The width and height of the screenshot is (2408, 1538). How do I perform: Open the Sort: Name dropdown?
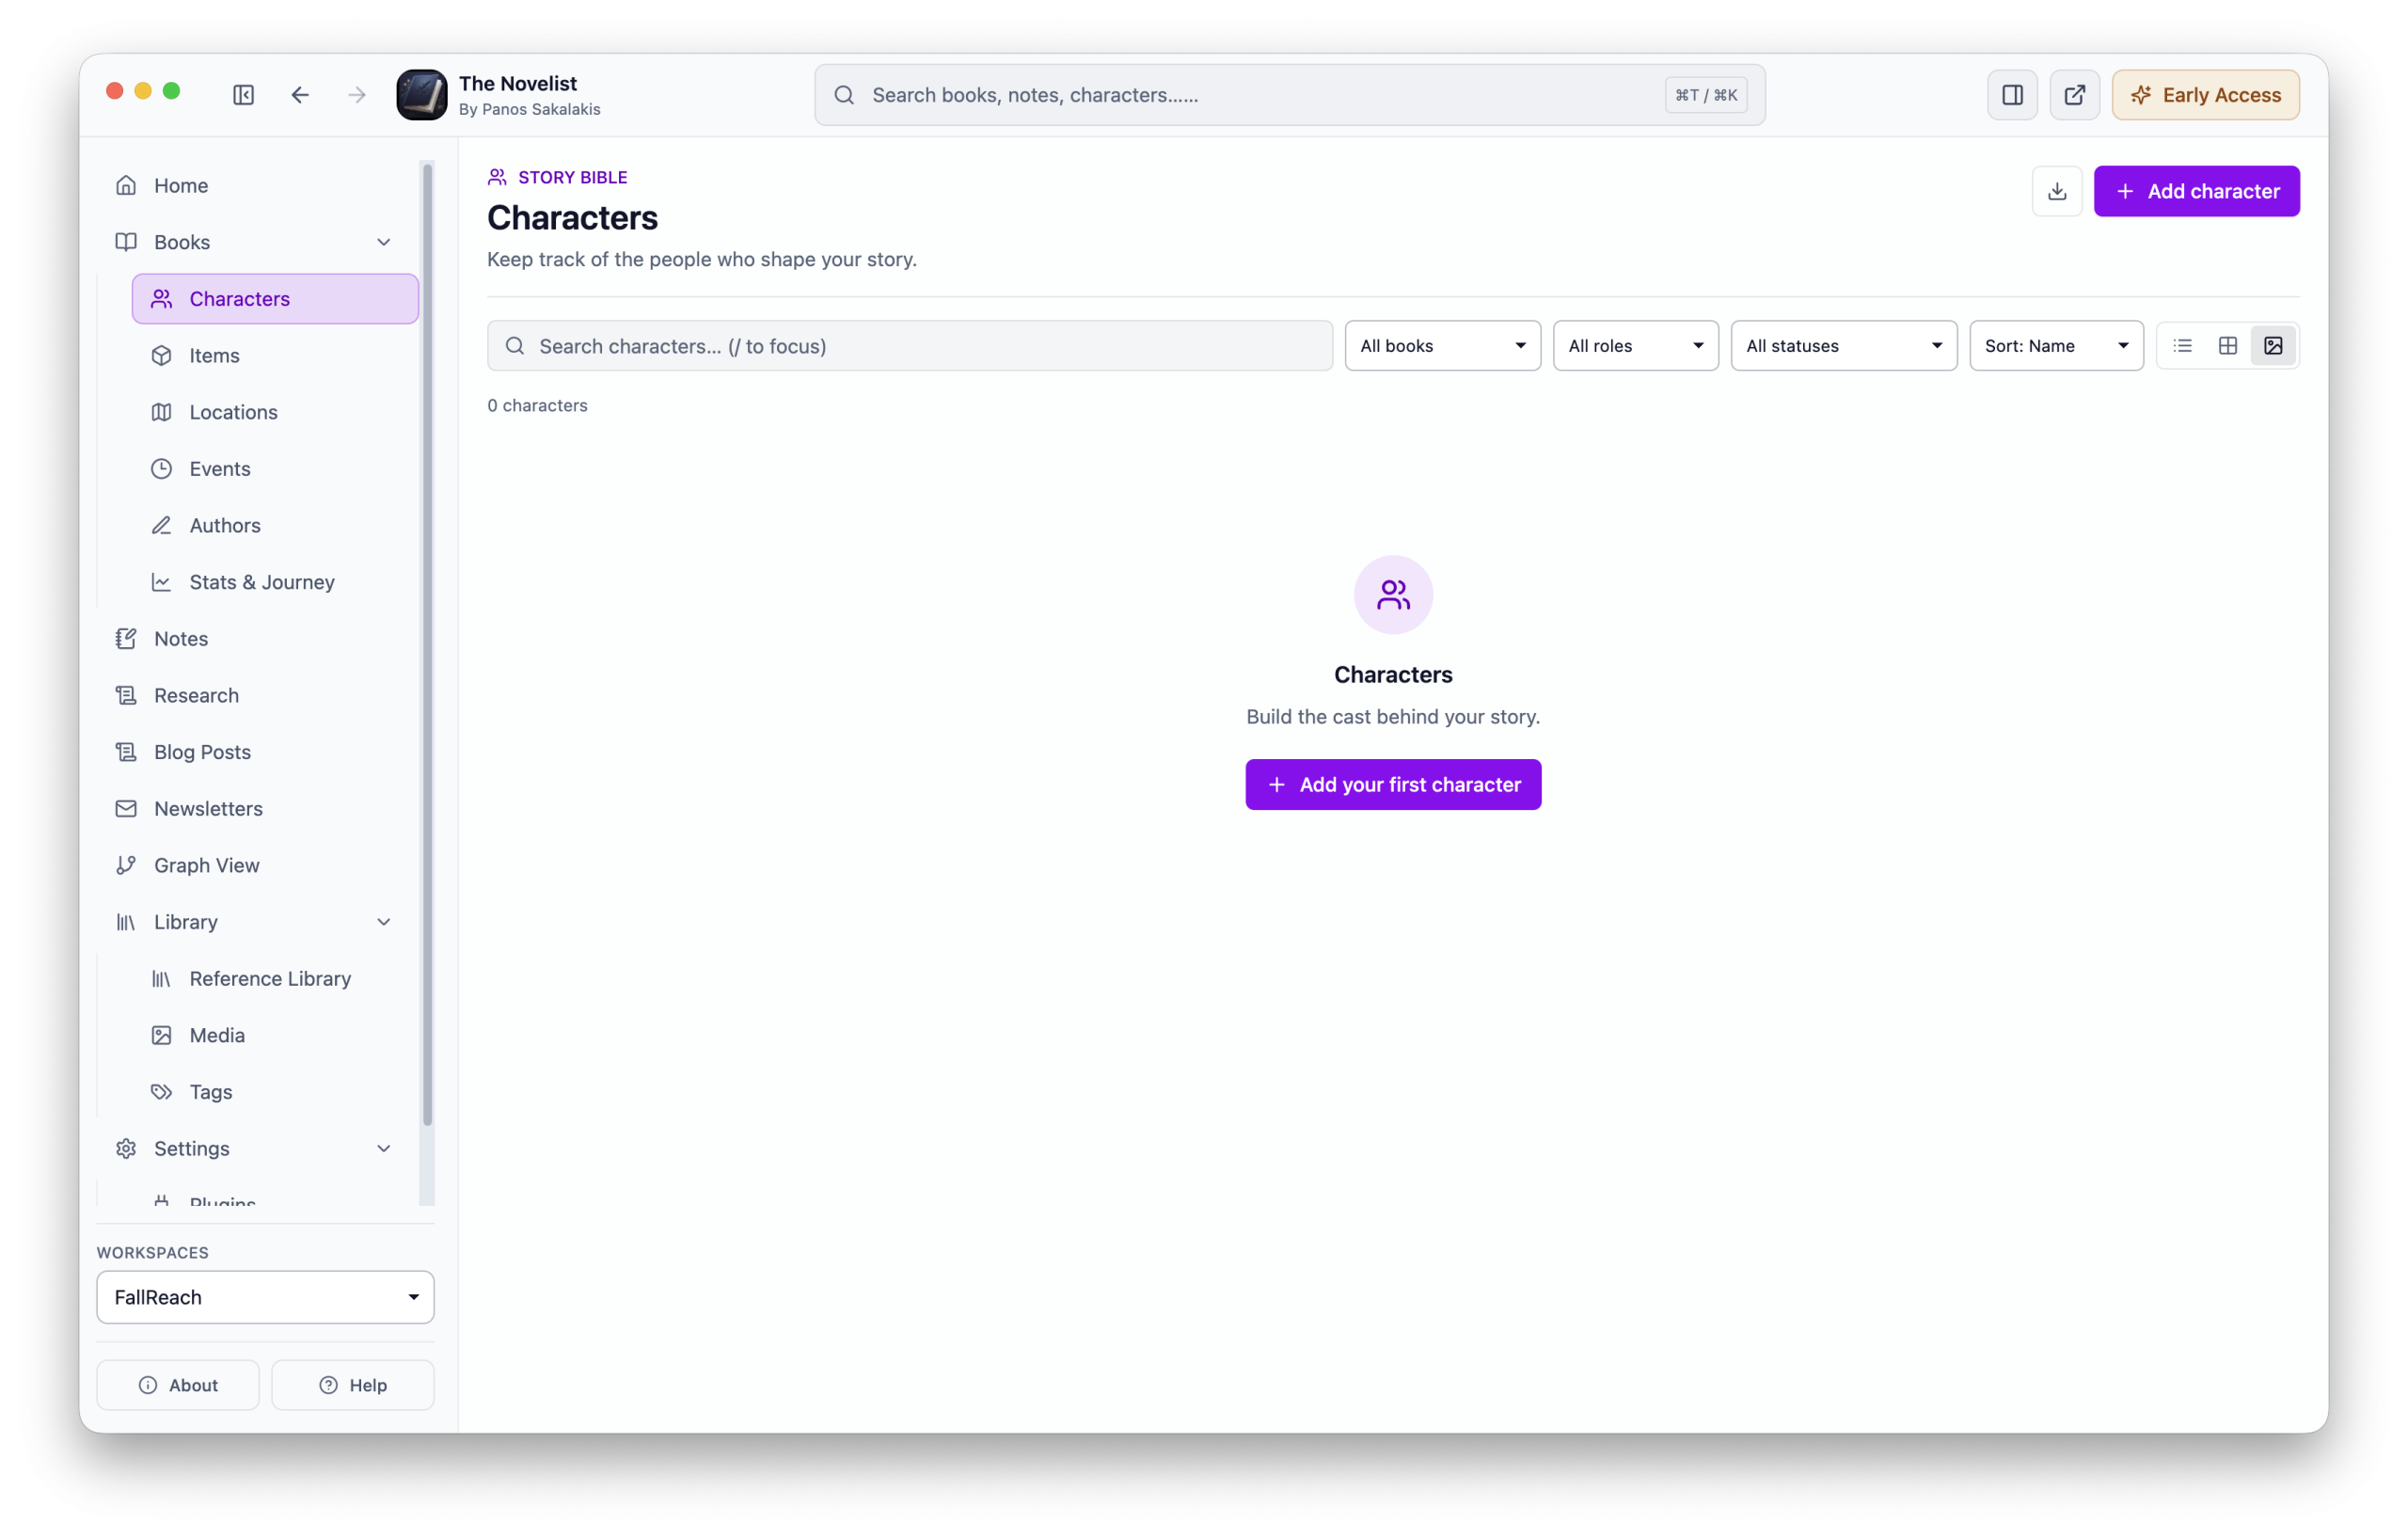tap(2056, 346)
